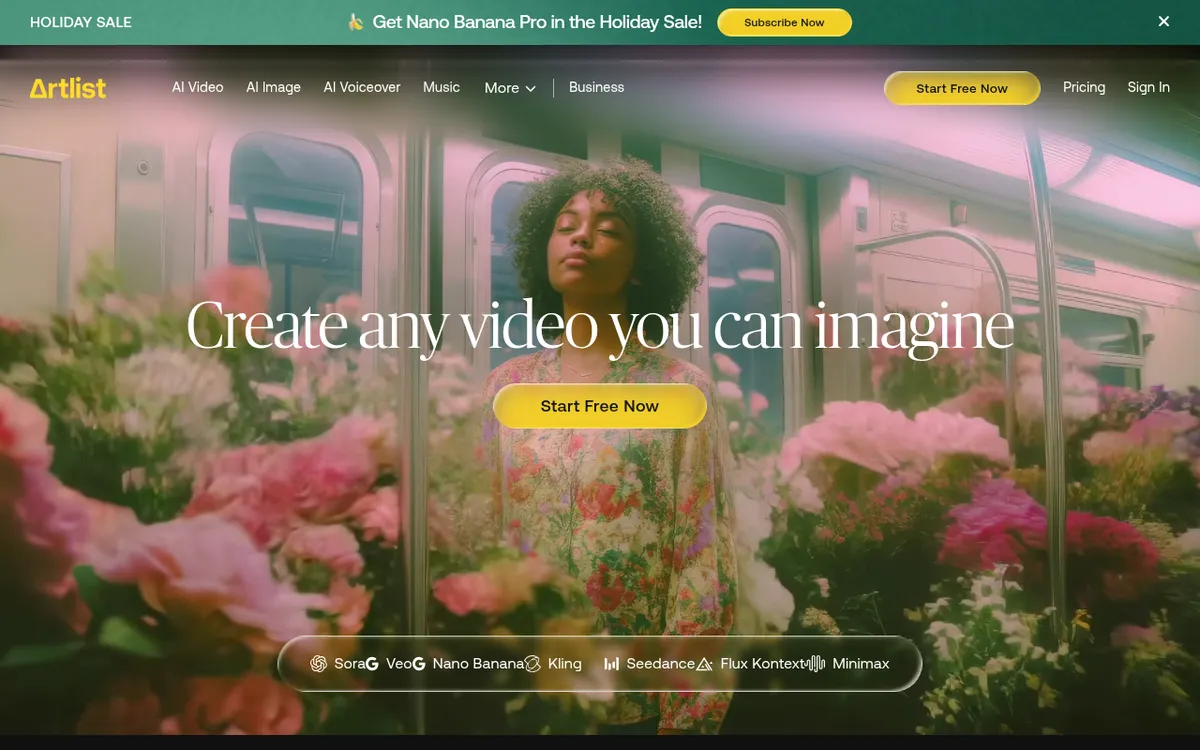The height and width of the screenshot is (750, 1200).
Task: Close the Holiday Sale banner
Action: (x=1163, y=22)
